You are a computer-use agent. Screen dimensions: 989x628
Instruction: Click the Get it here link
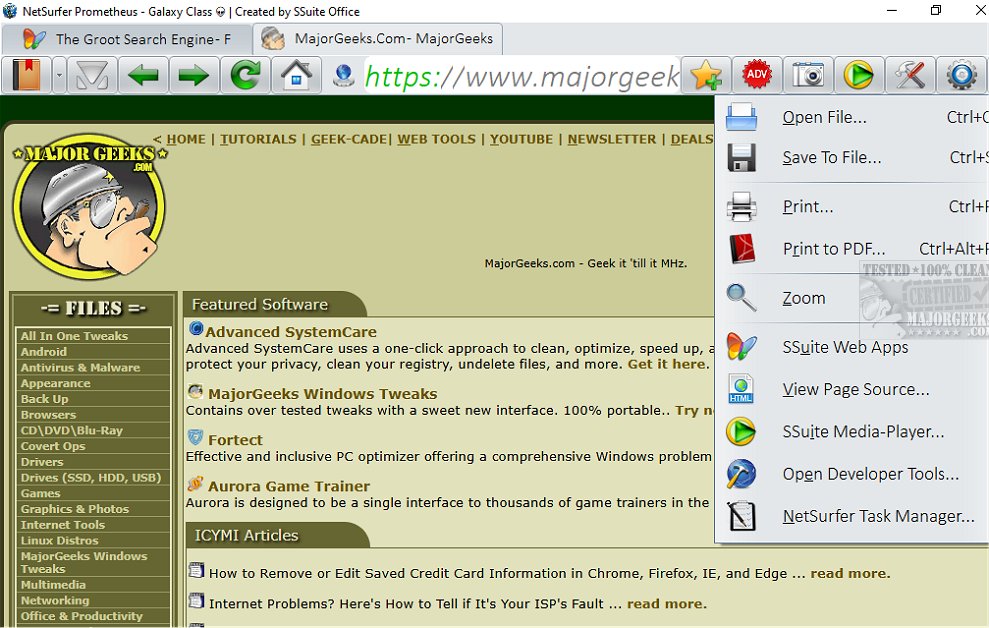click(667, 364)
